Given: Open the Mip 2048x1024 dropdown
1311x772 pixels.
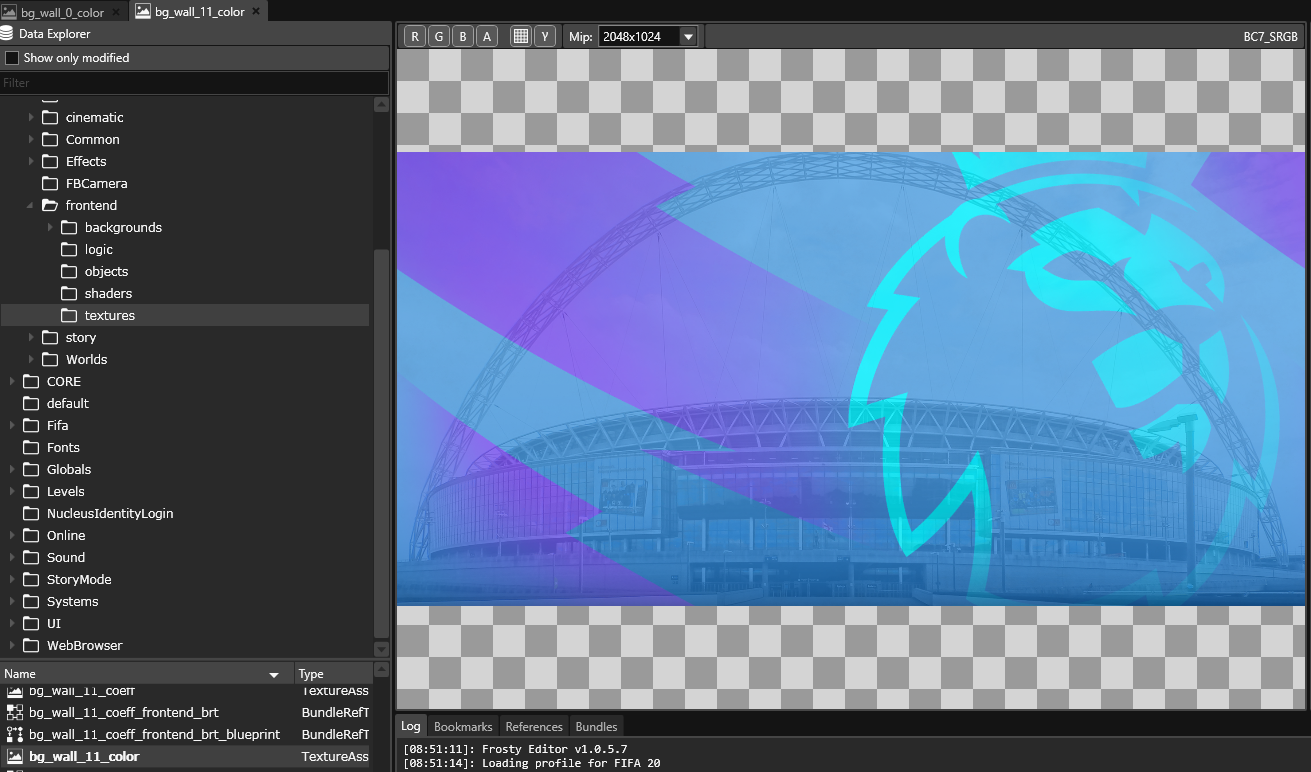Looking at the screenshot, I should pos(647,37).
